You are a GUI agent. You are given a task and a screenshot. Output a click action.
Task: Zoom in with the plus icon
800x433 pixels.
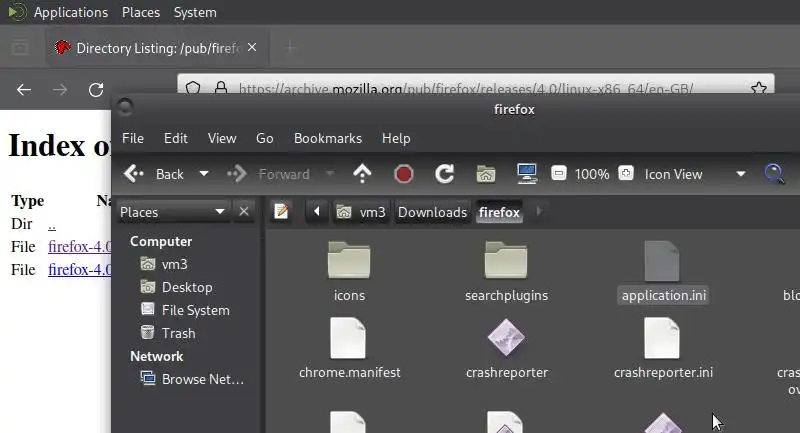point(626,174)
